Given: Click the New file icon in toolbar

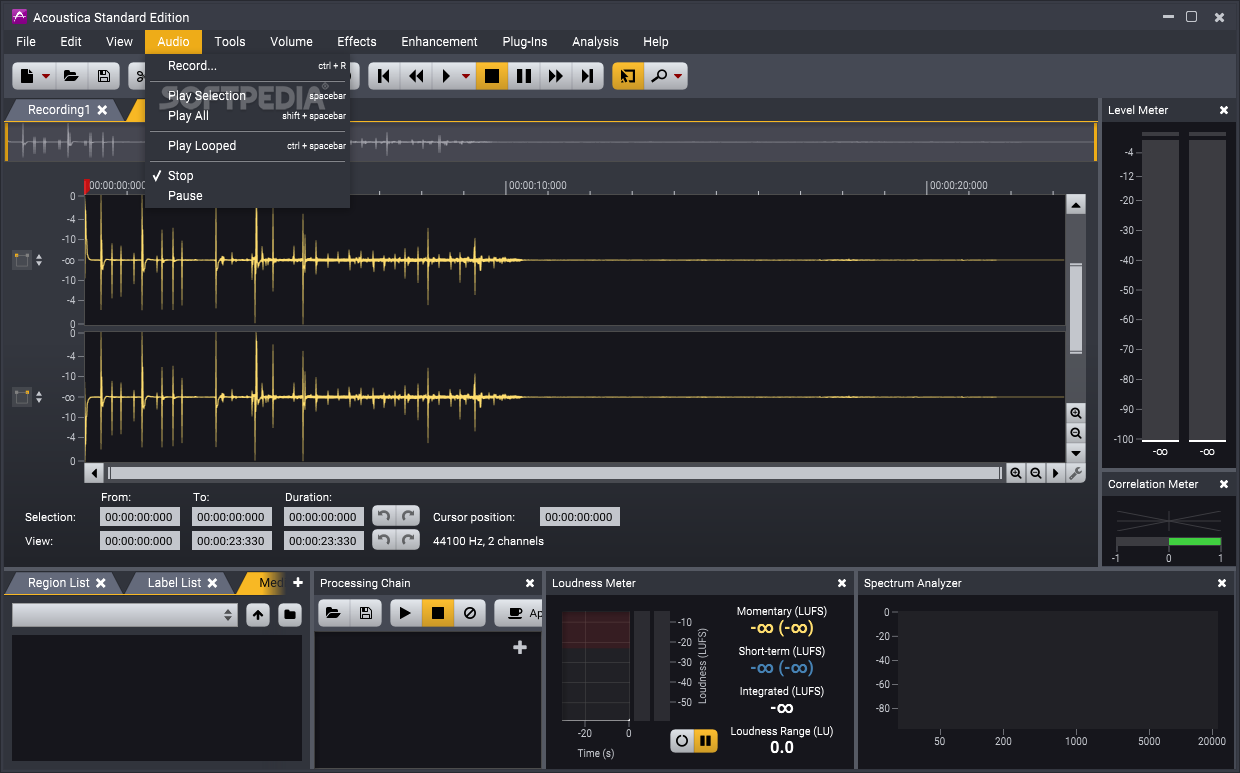Looking at the screenshot, I should coord(26,76).
